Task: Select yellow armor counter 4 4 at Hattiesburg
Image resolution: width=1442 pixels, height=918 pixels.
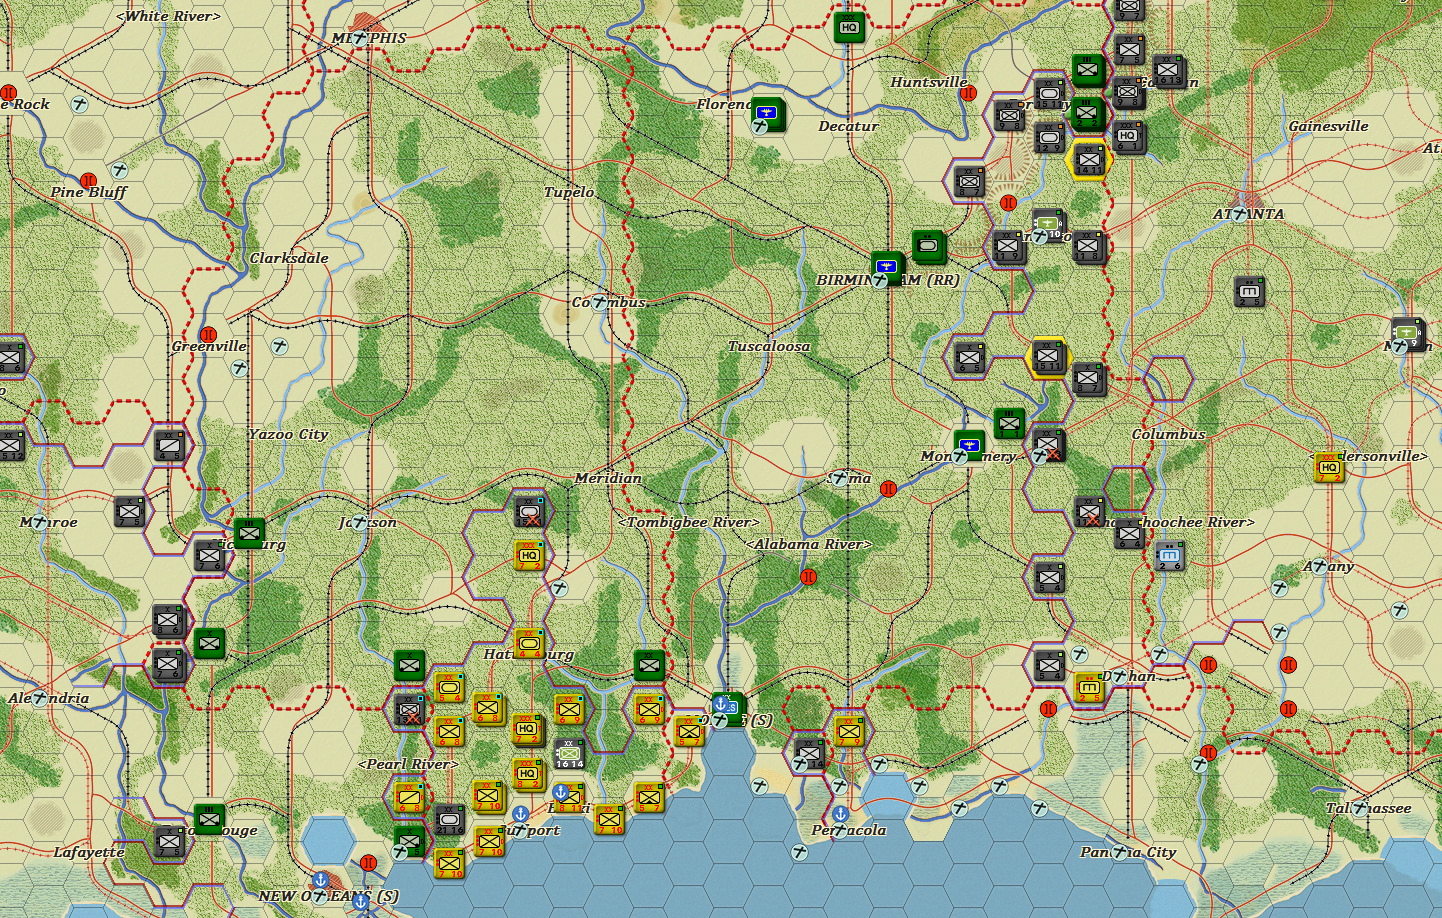Action: [x=529, y=643]
